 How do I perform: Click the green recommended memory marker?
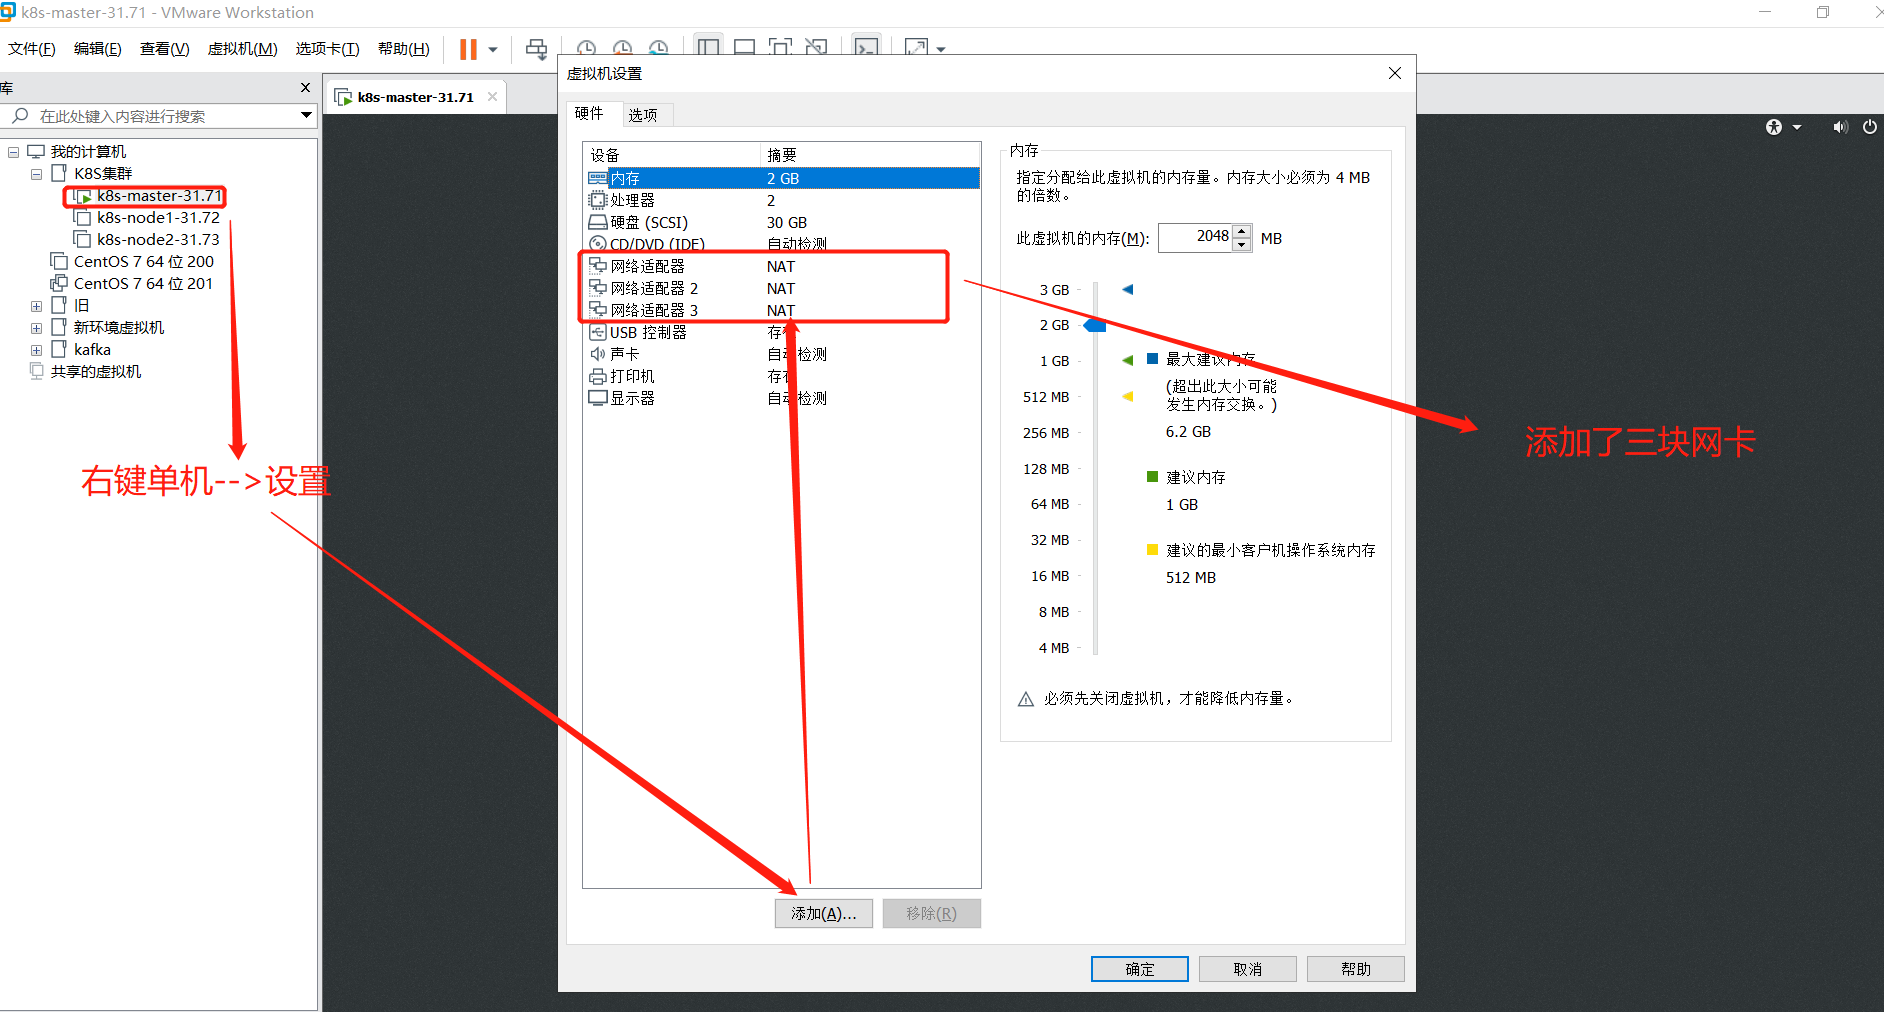1128,360
